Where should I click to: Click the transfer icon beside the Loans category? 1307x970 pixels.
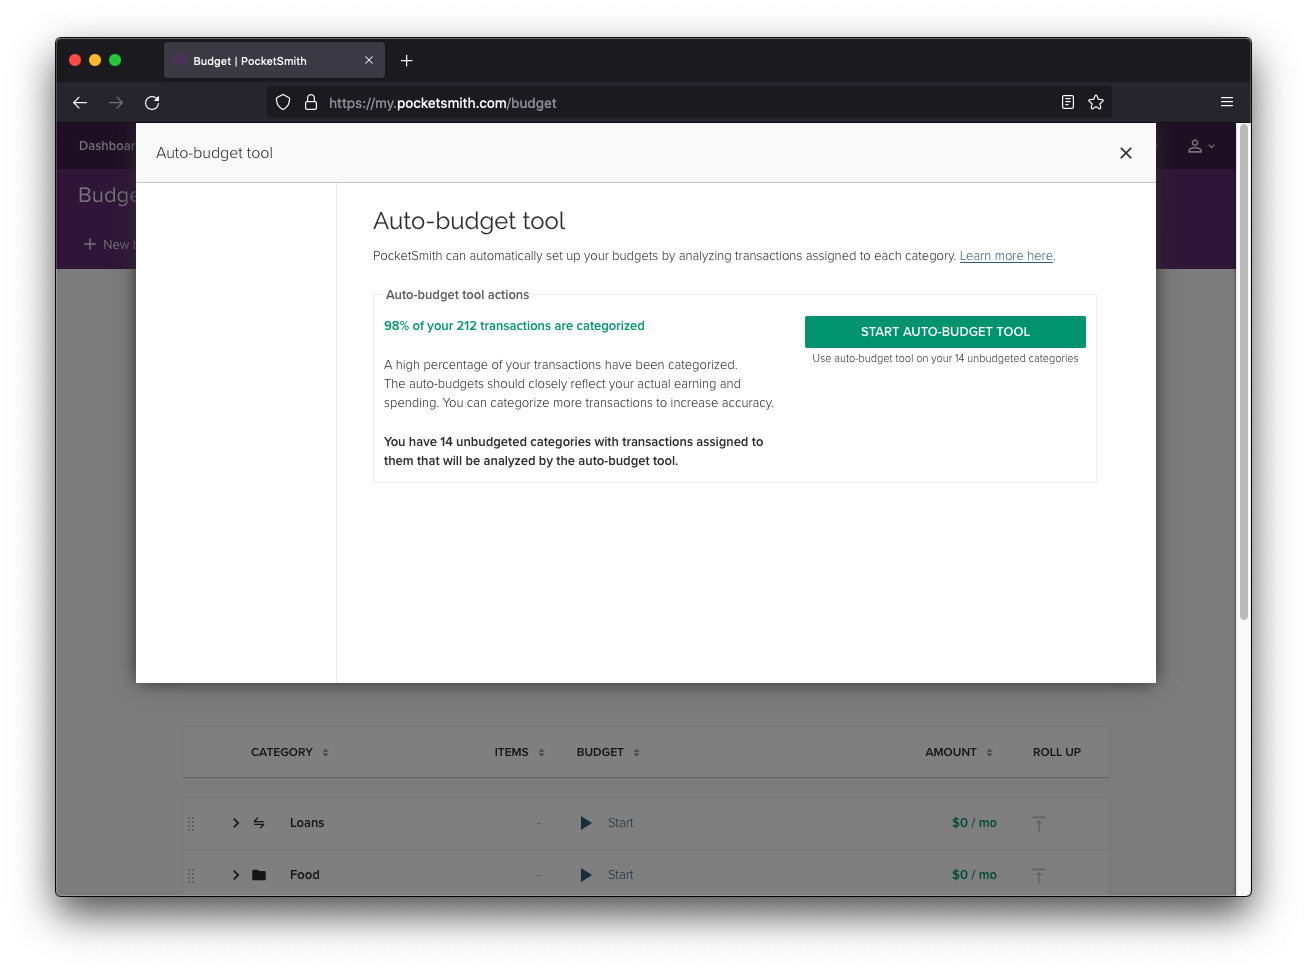click(258, 822)
